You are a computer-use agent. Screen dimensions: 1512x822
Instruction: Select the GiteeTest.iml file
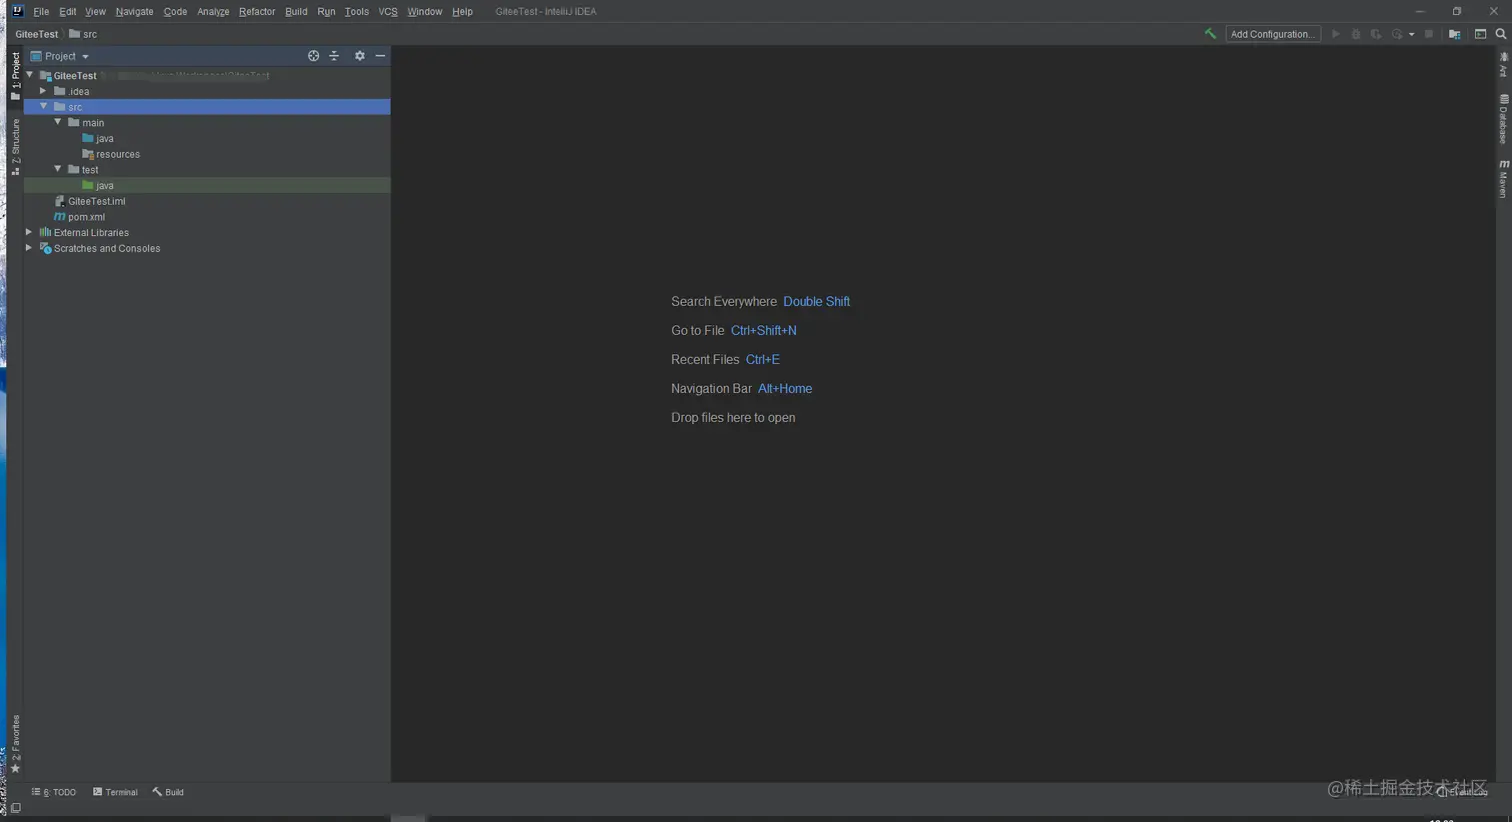pyautogui.click(x=90, y=201)
